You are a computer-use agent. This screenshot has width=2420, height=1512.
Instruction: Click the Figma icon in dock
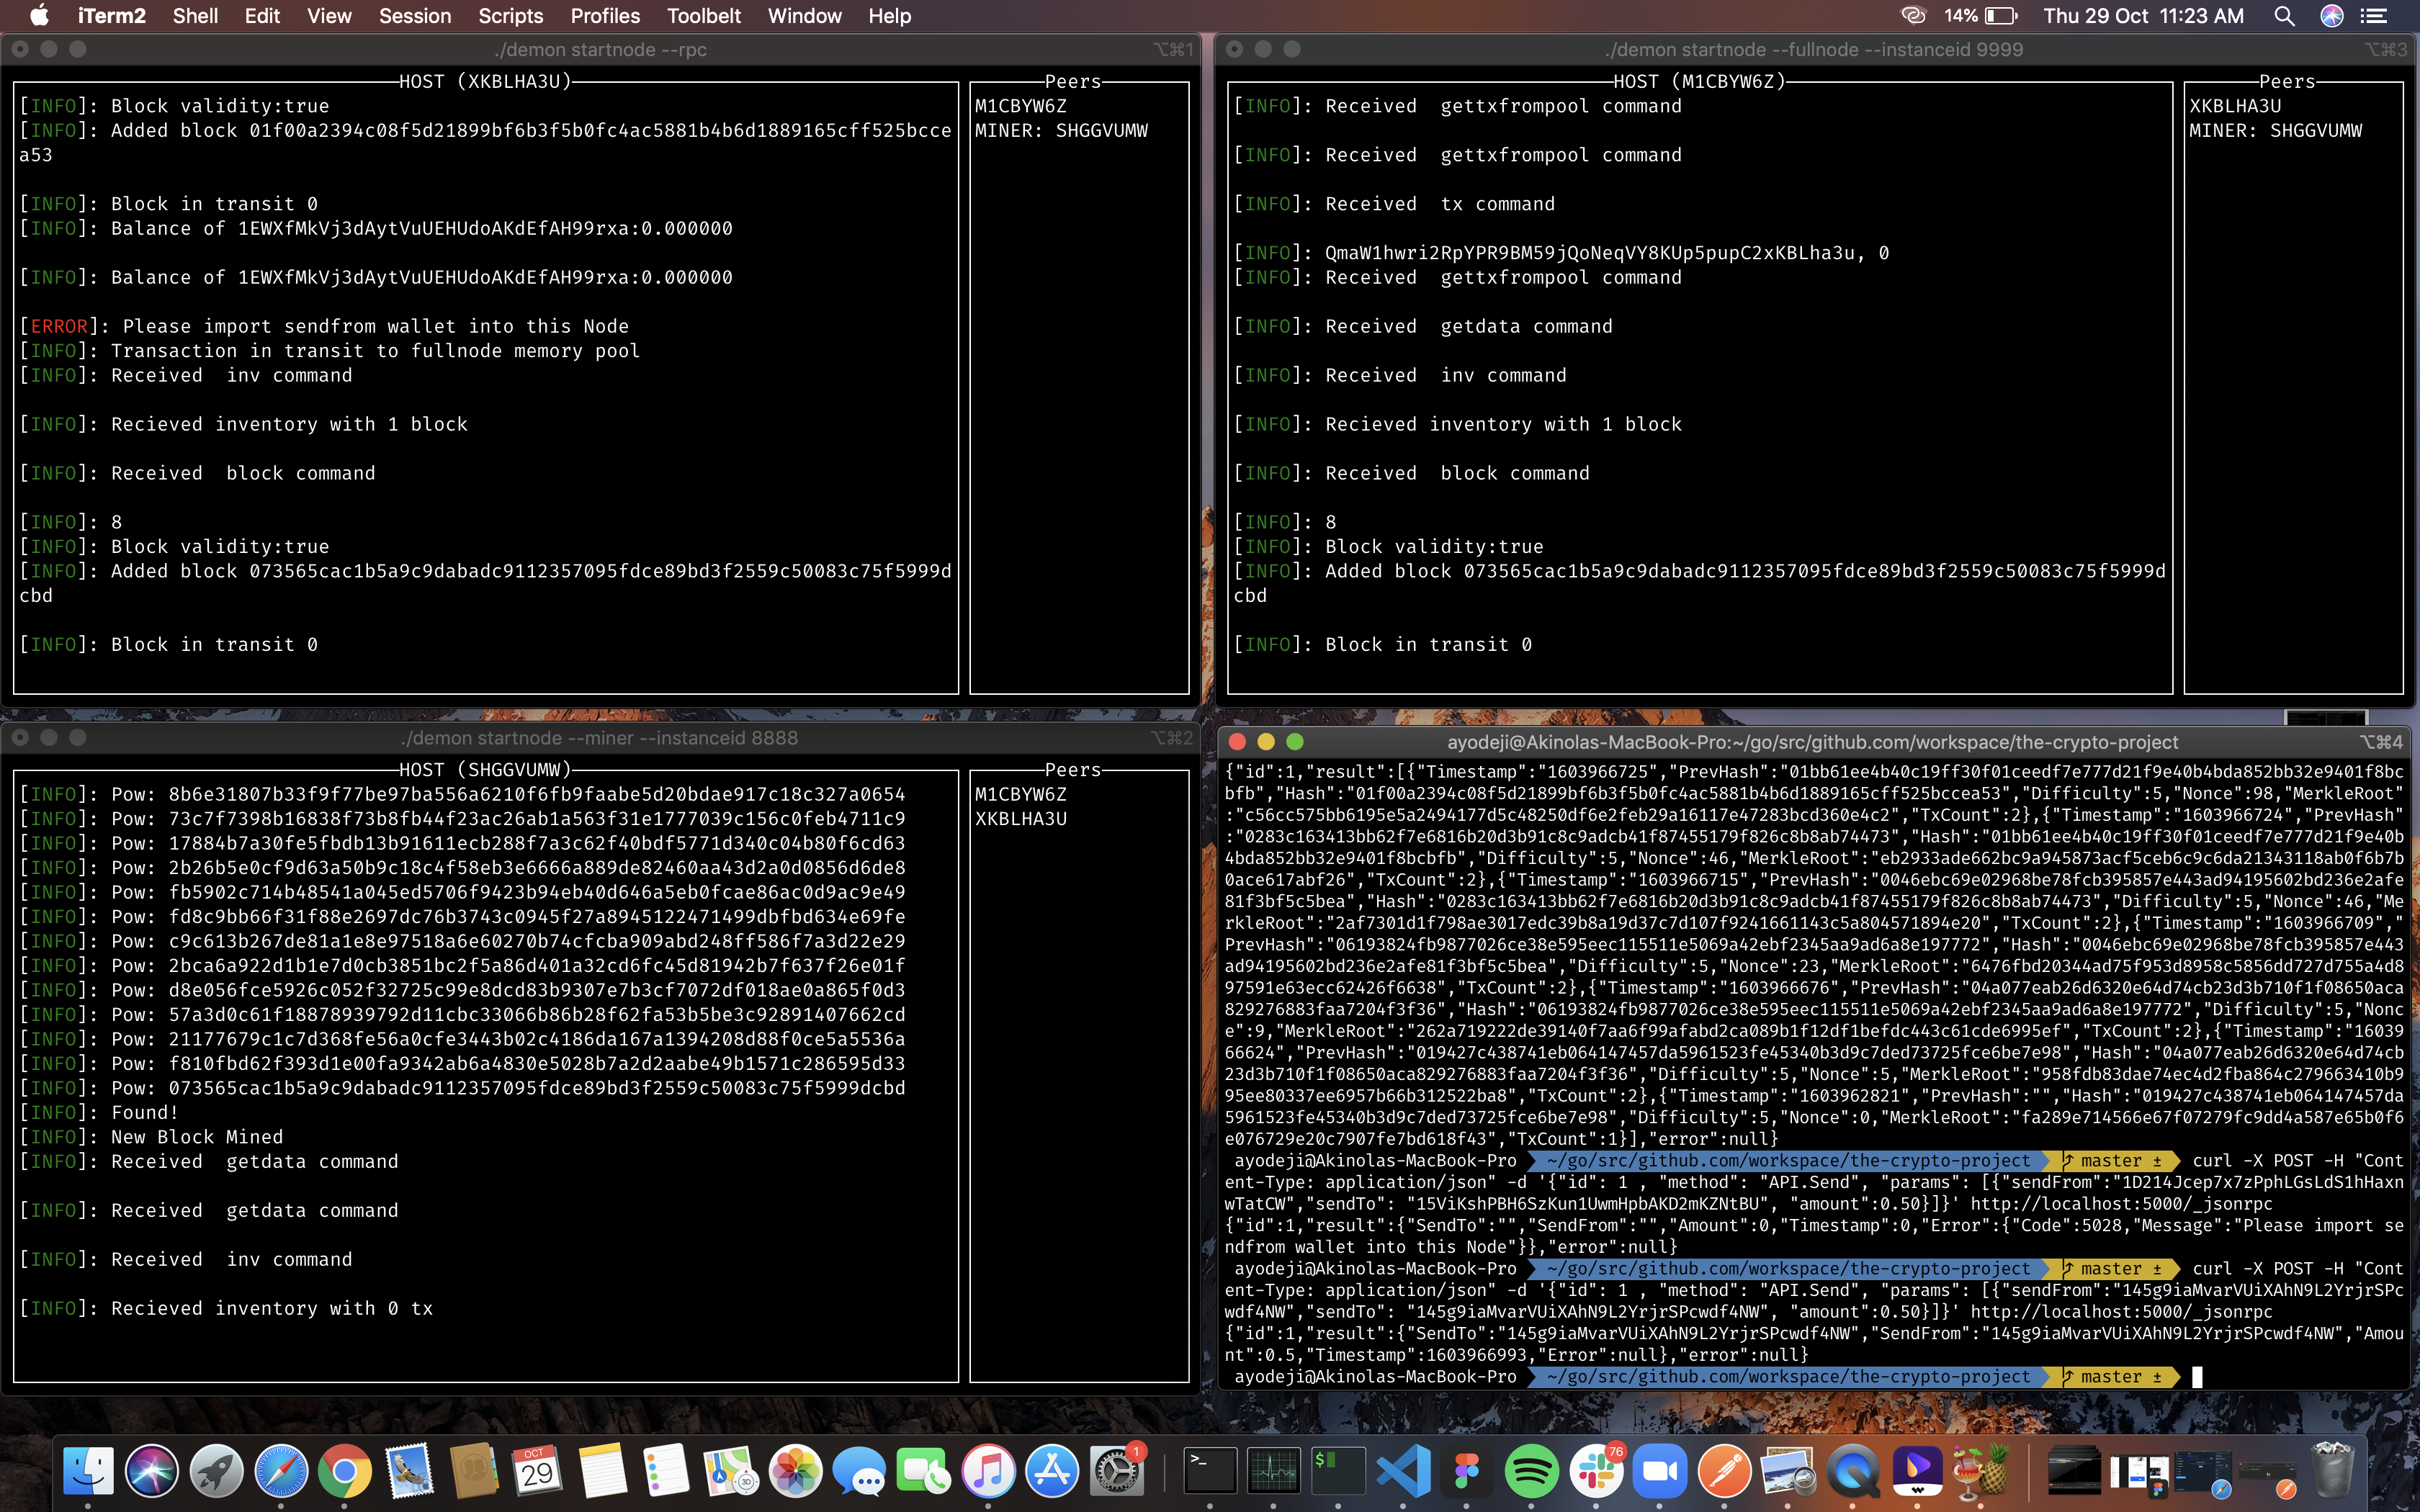[1467, 1471]
